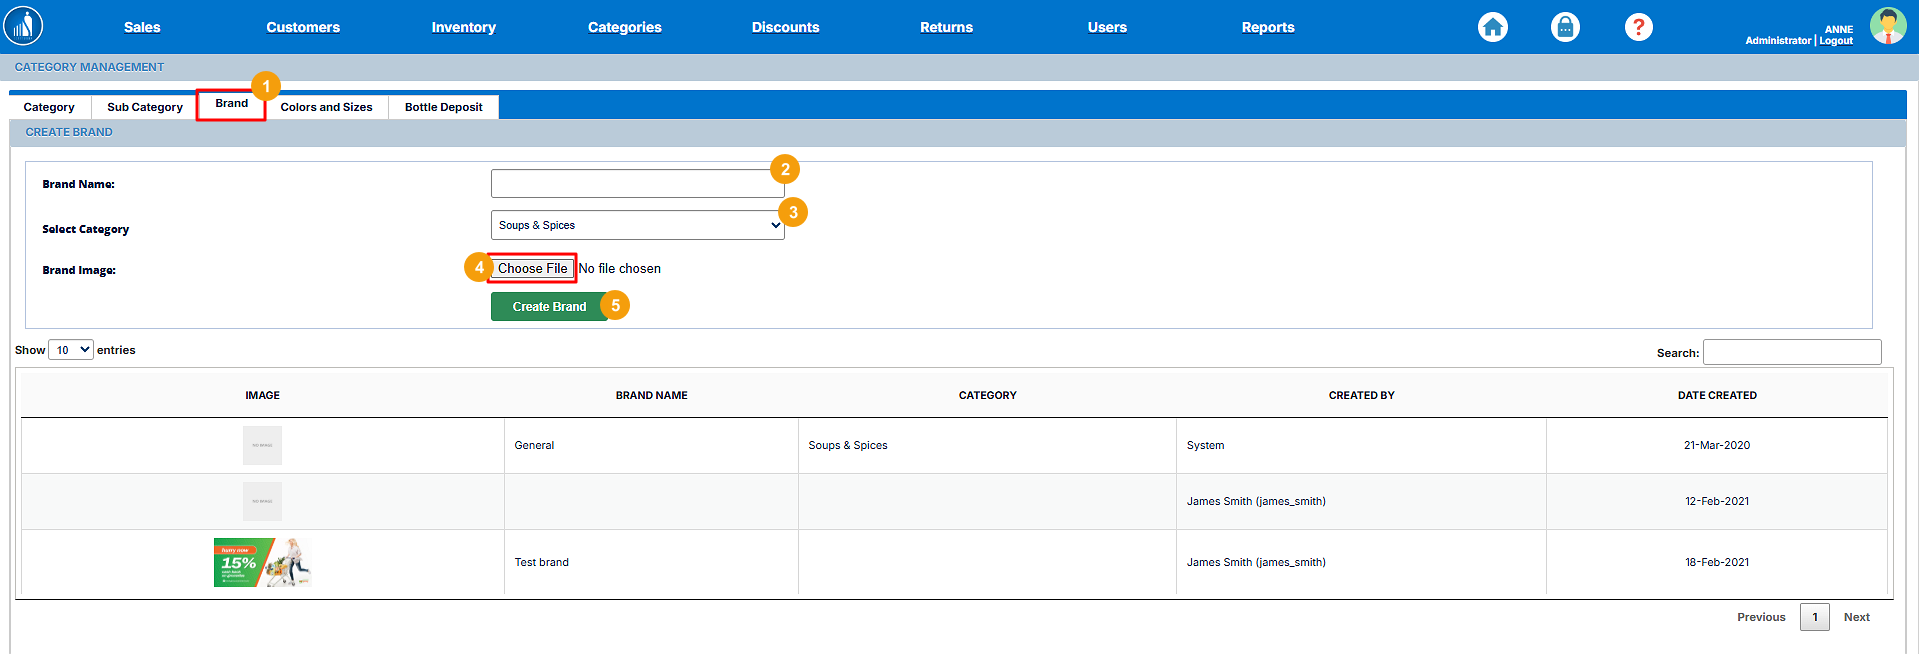Screen dimensions: 1919x654
Task: Expand the Select Category dropdown
Action: click(x=637, y=225)
